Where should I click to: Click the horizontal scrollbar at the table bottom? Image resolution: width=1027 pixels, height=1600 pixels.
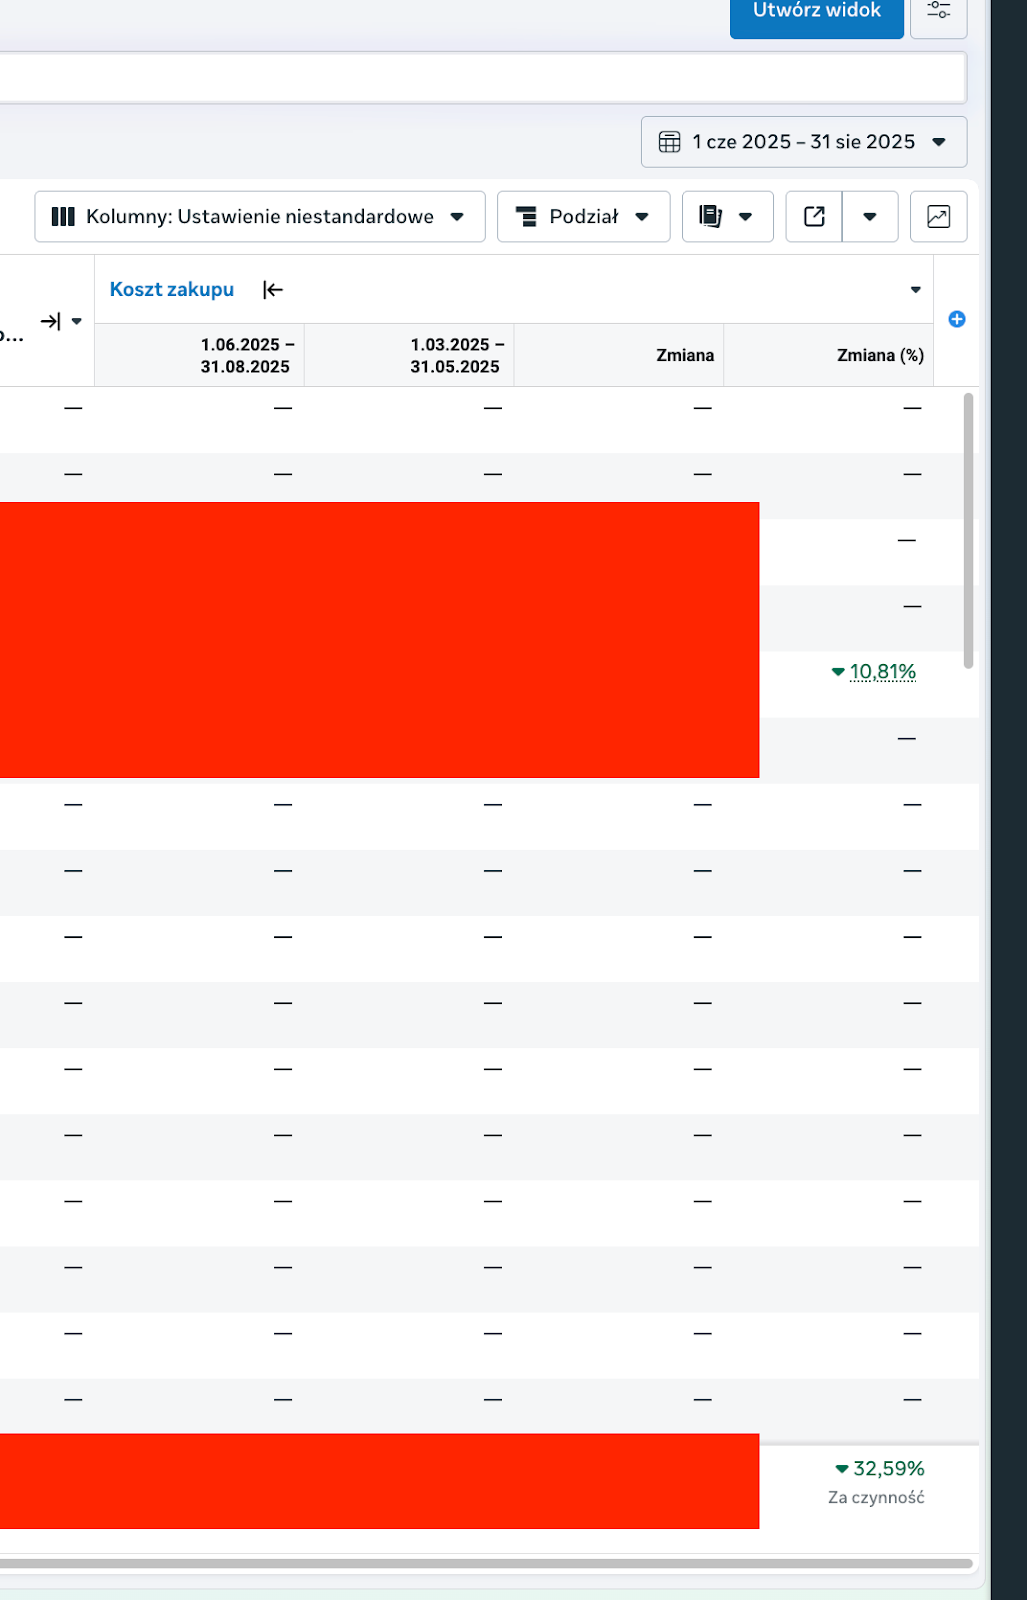point(486,1563)
